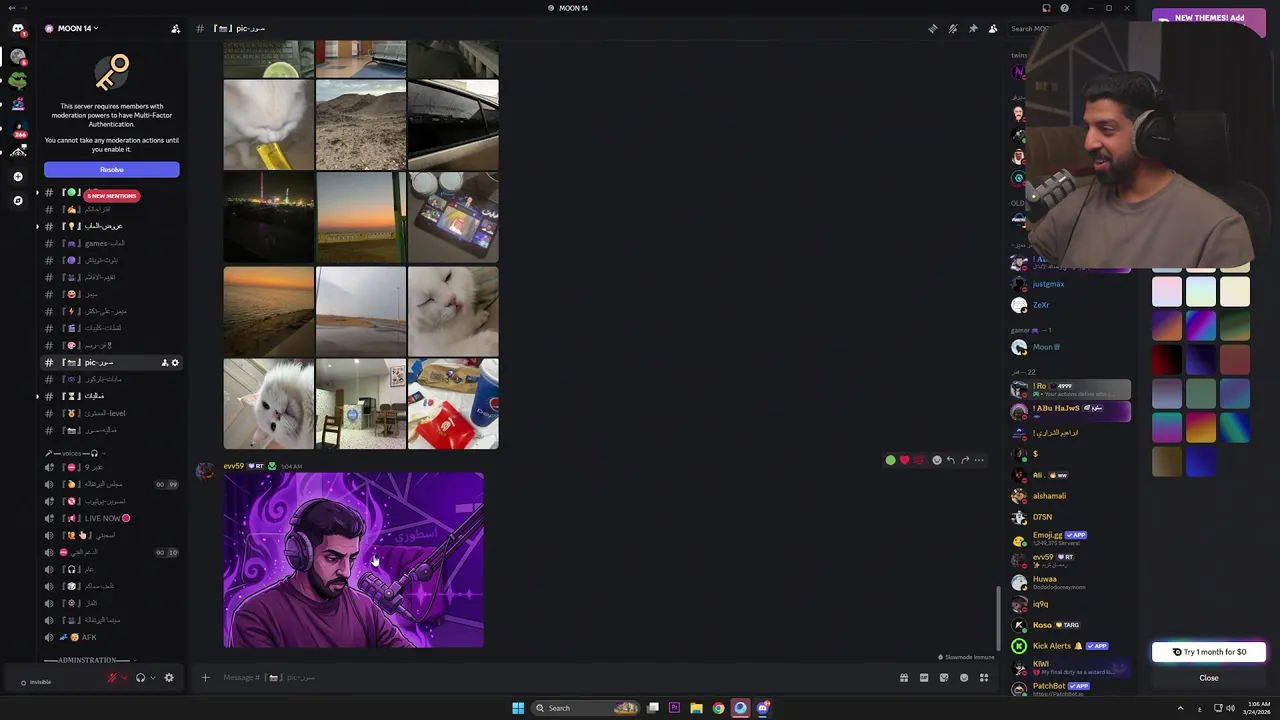Click the invite people icon beside MOON 14
The height and width of the screenshot is (720, 1280).
(176, 28)
